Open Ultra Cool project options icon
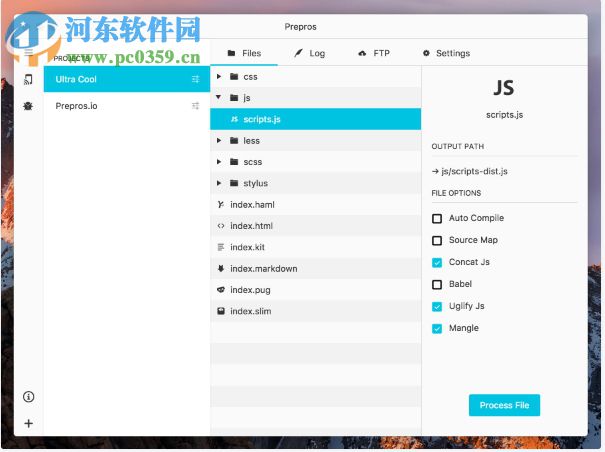Screen dimensions: 605x452 click(196, 79)
